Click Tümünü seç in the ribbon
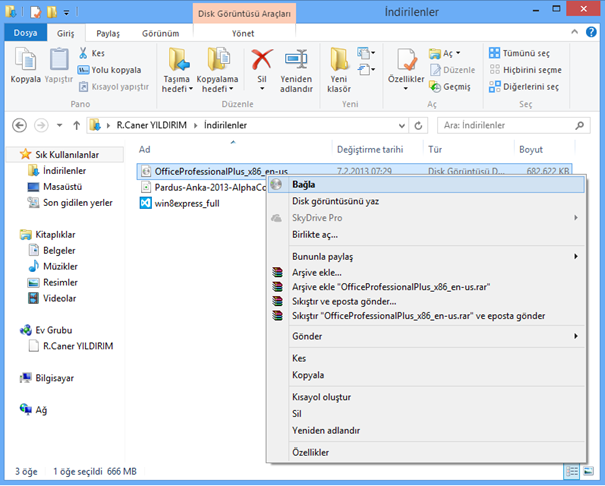The image size is (605, 486). point(524,52)
